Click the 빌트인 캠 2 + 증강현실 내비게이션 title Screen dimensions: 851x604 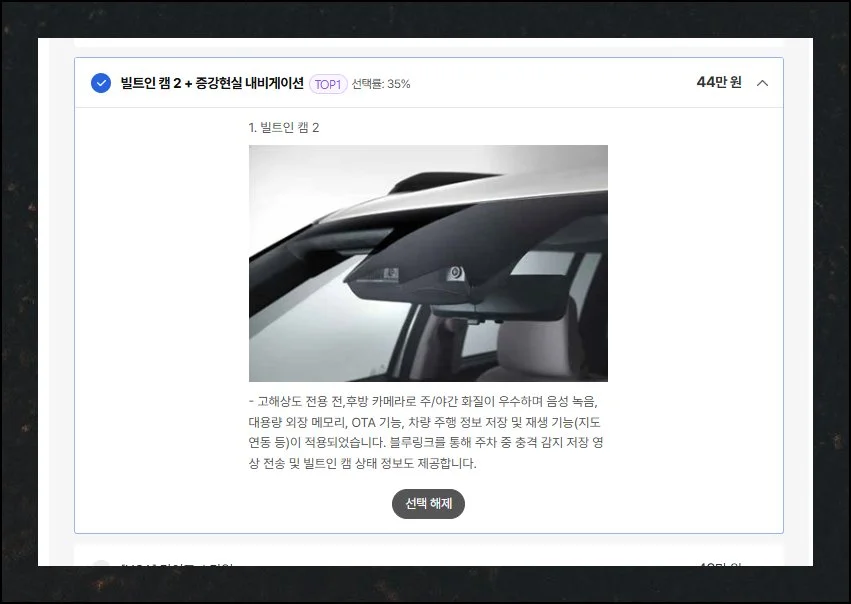coord(211,83)
